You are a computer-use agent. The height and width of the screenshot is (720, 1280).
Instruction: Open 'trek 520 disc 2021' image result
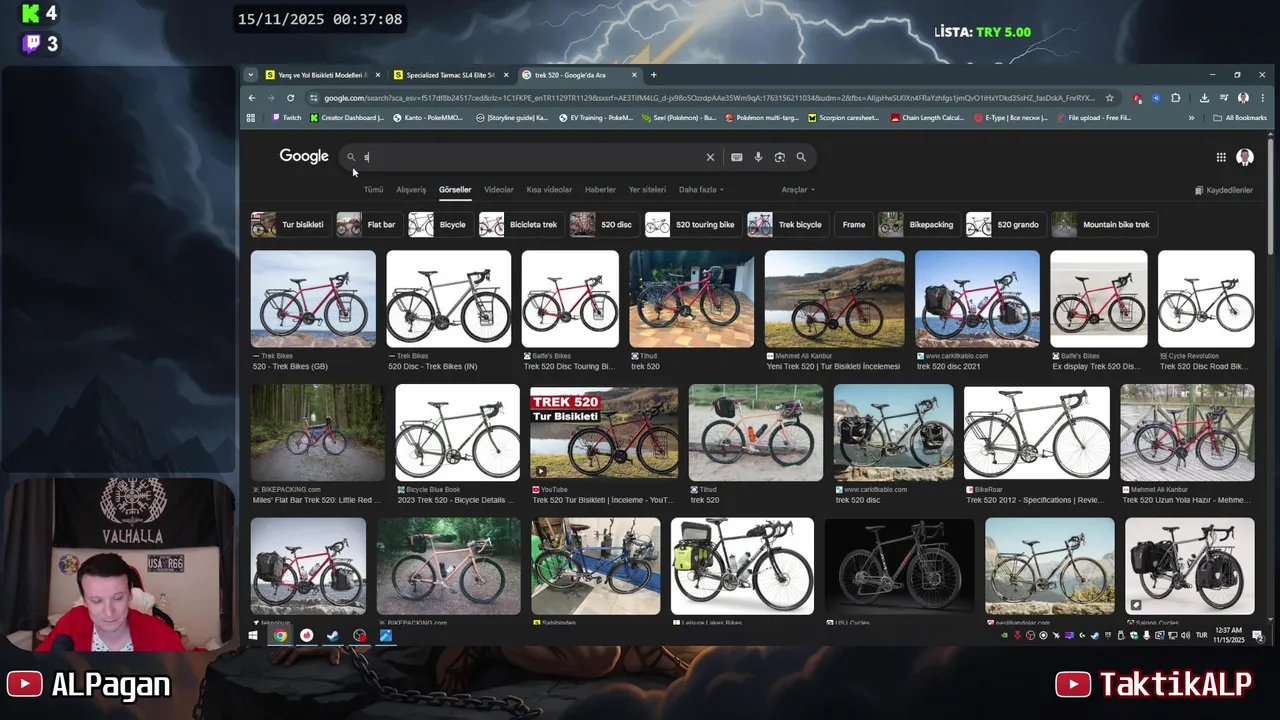[977, 299]
